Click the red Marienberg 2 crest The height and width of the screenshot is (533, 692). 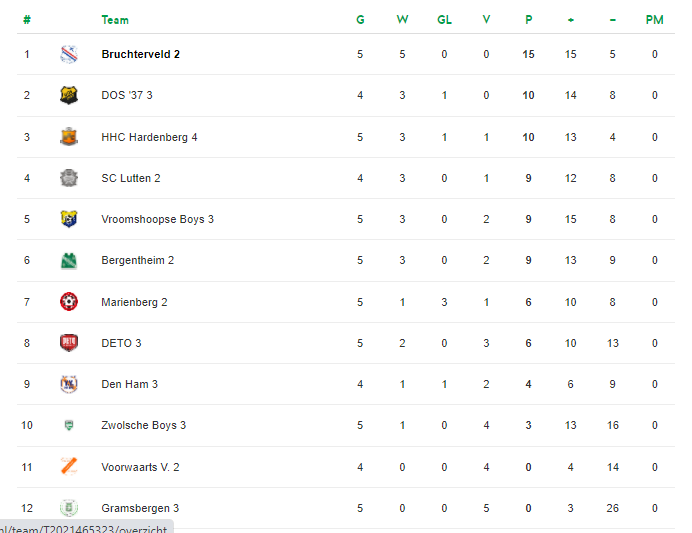pos(69,302)
